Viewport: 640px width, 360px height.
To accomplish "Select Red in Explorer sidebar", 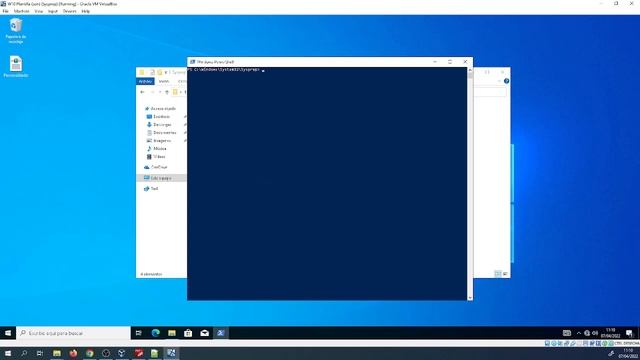I will point(151,189).
